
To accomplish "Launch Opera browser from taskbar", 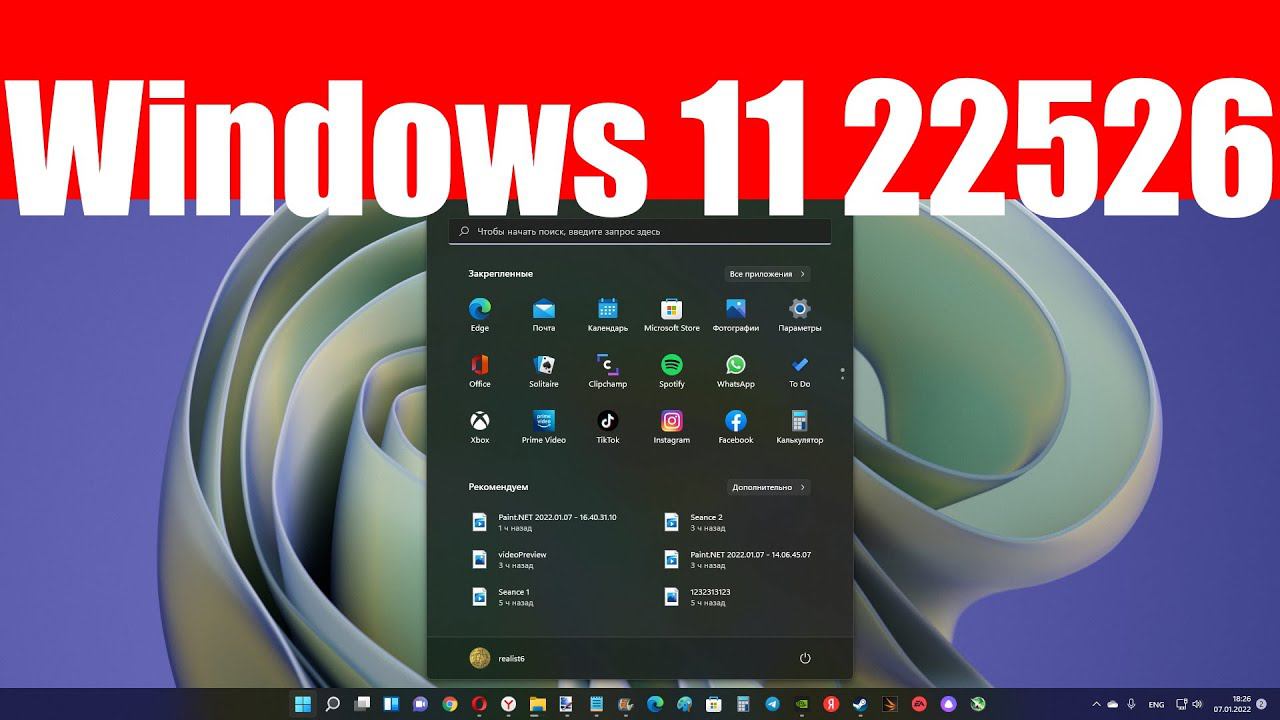I will [x=479, y=704].
